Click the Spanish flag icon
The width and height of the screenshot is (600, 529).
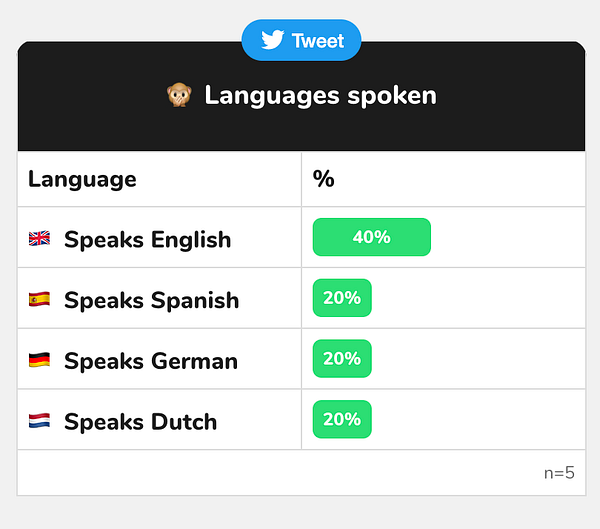click(x=39, y=299)
